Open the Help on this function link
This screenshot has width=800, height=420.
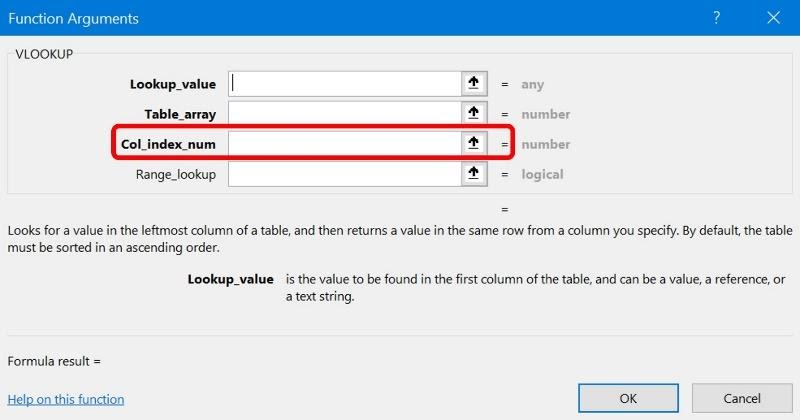click(66, 399)
